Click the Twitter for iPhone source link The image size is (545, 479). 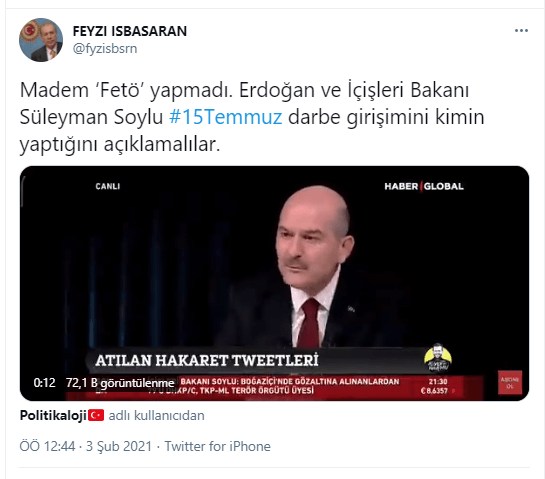[x=218, y=446]
